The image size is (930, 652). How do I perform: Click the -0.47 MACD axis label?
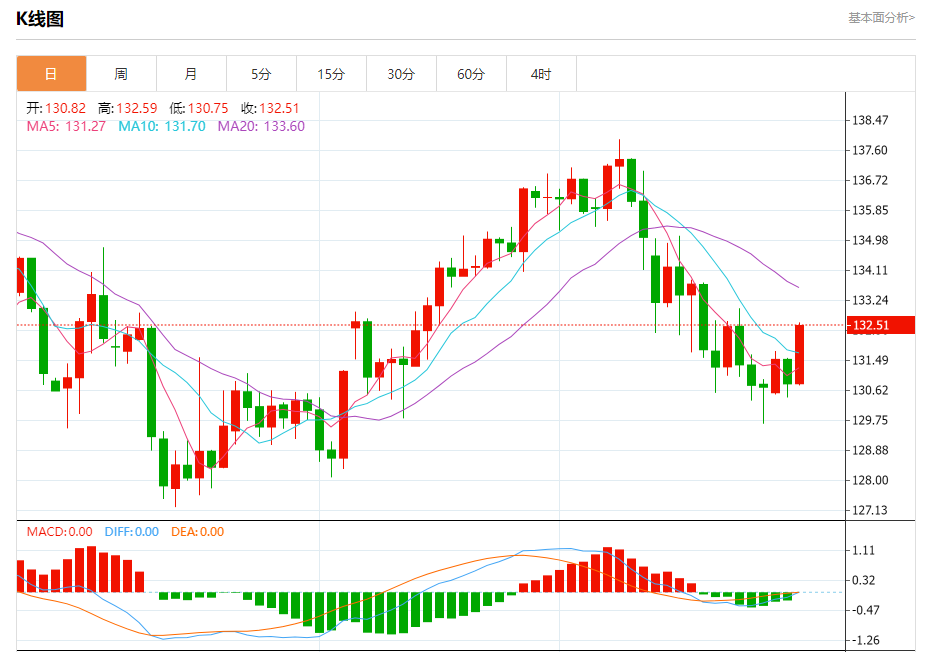[865, 610]
